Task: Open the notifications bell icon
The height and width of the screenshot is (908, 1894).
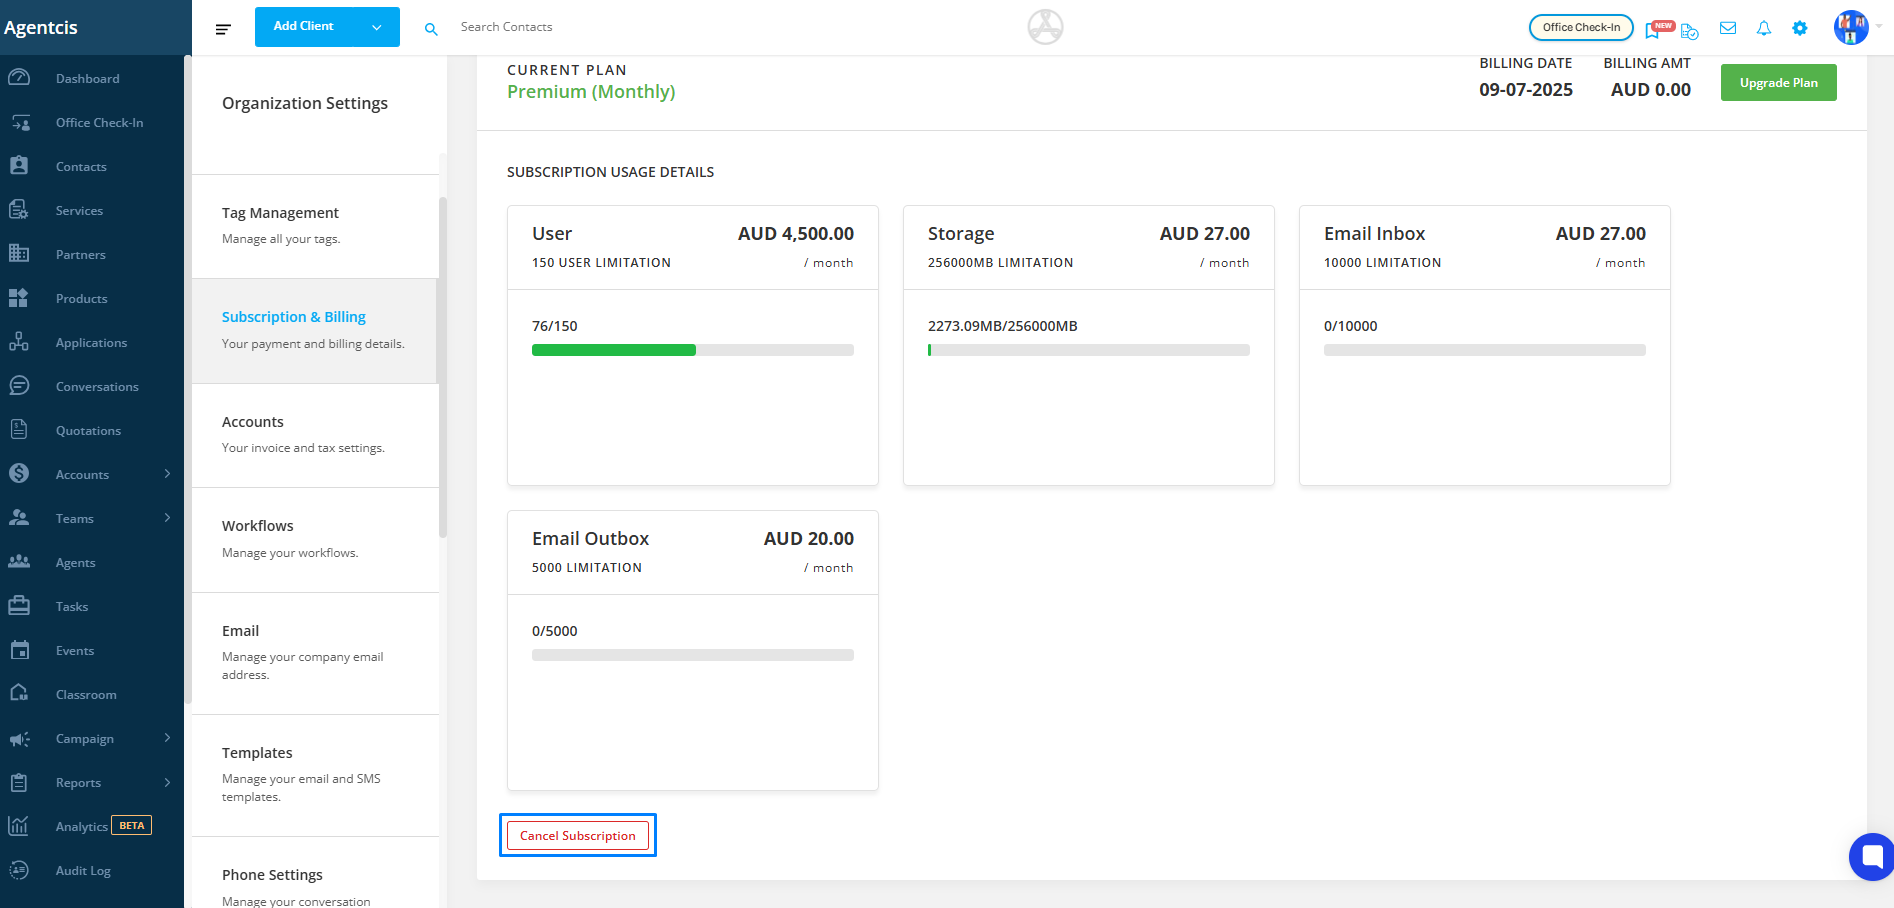Action: coord(1764,28)
